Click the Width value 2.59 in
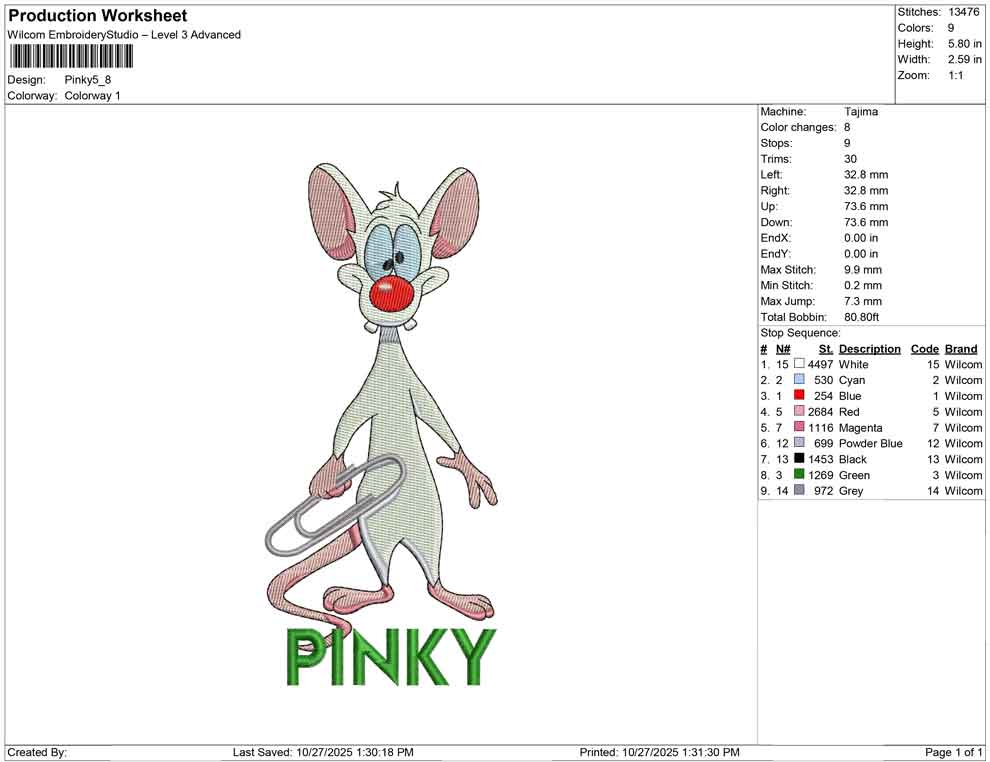990x762 pixels. pyautogui.click(x=965, y=59)
